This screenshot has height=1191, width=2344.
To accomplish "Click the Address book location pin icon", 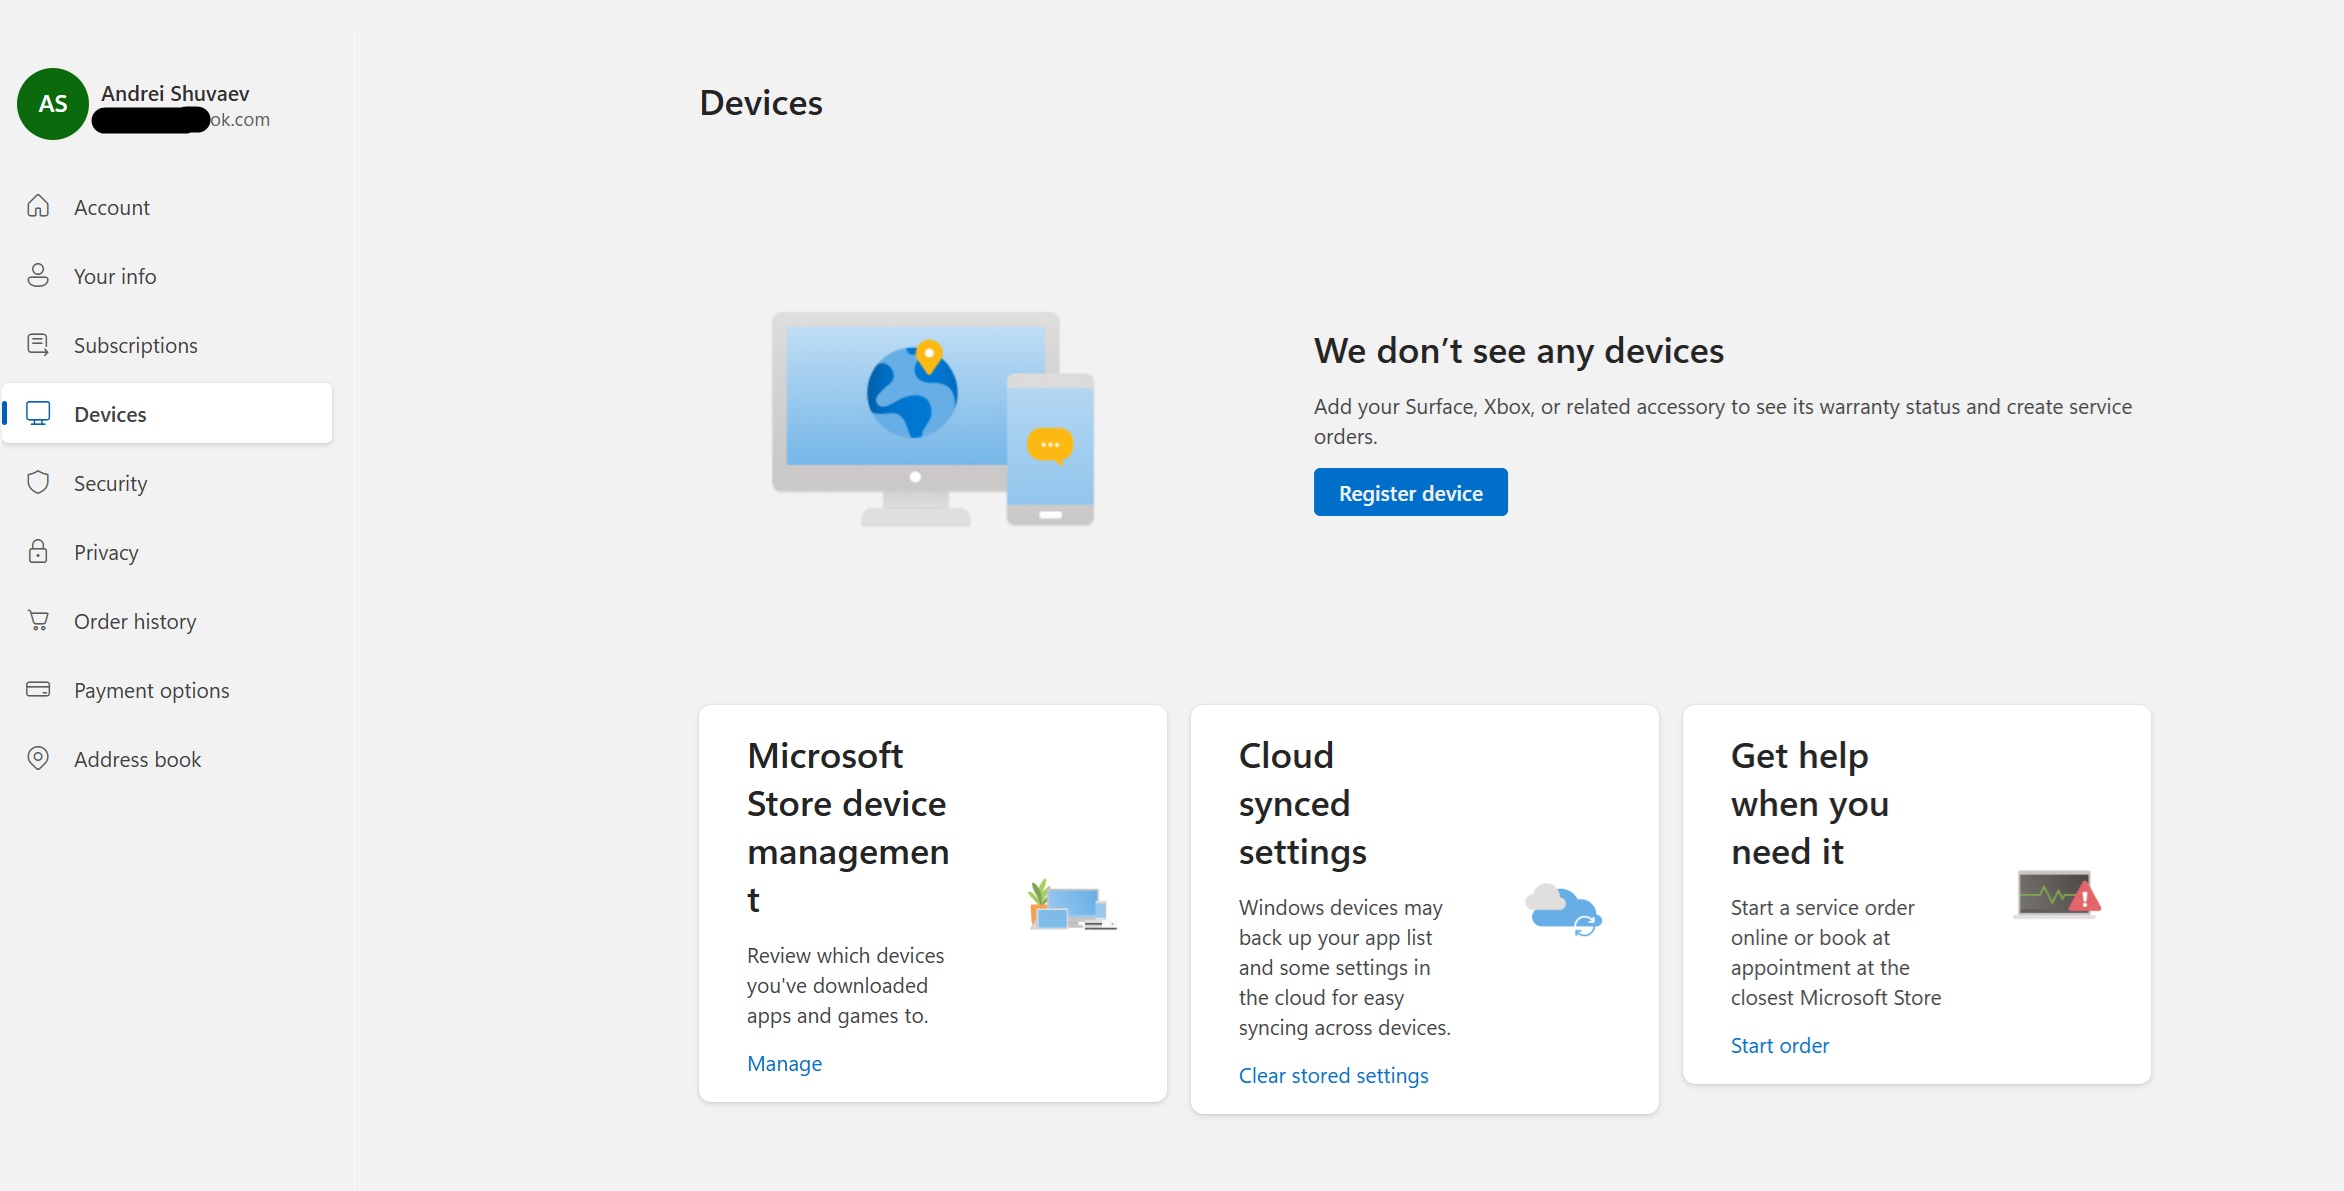I will pyautogui.click(x=38, y=758).
